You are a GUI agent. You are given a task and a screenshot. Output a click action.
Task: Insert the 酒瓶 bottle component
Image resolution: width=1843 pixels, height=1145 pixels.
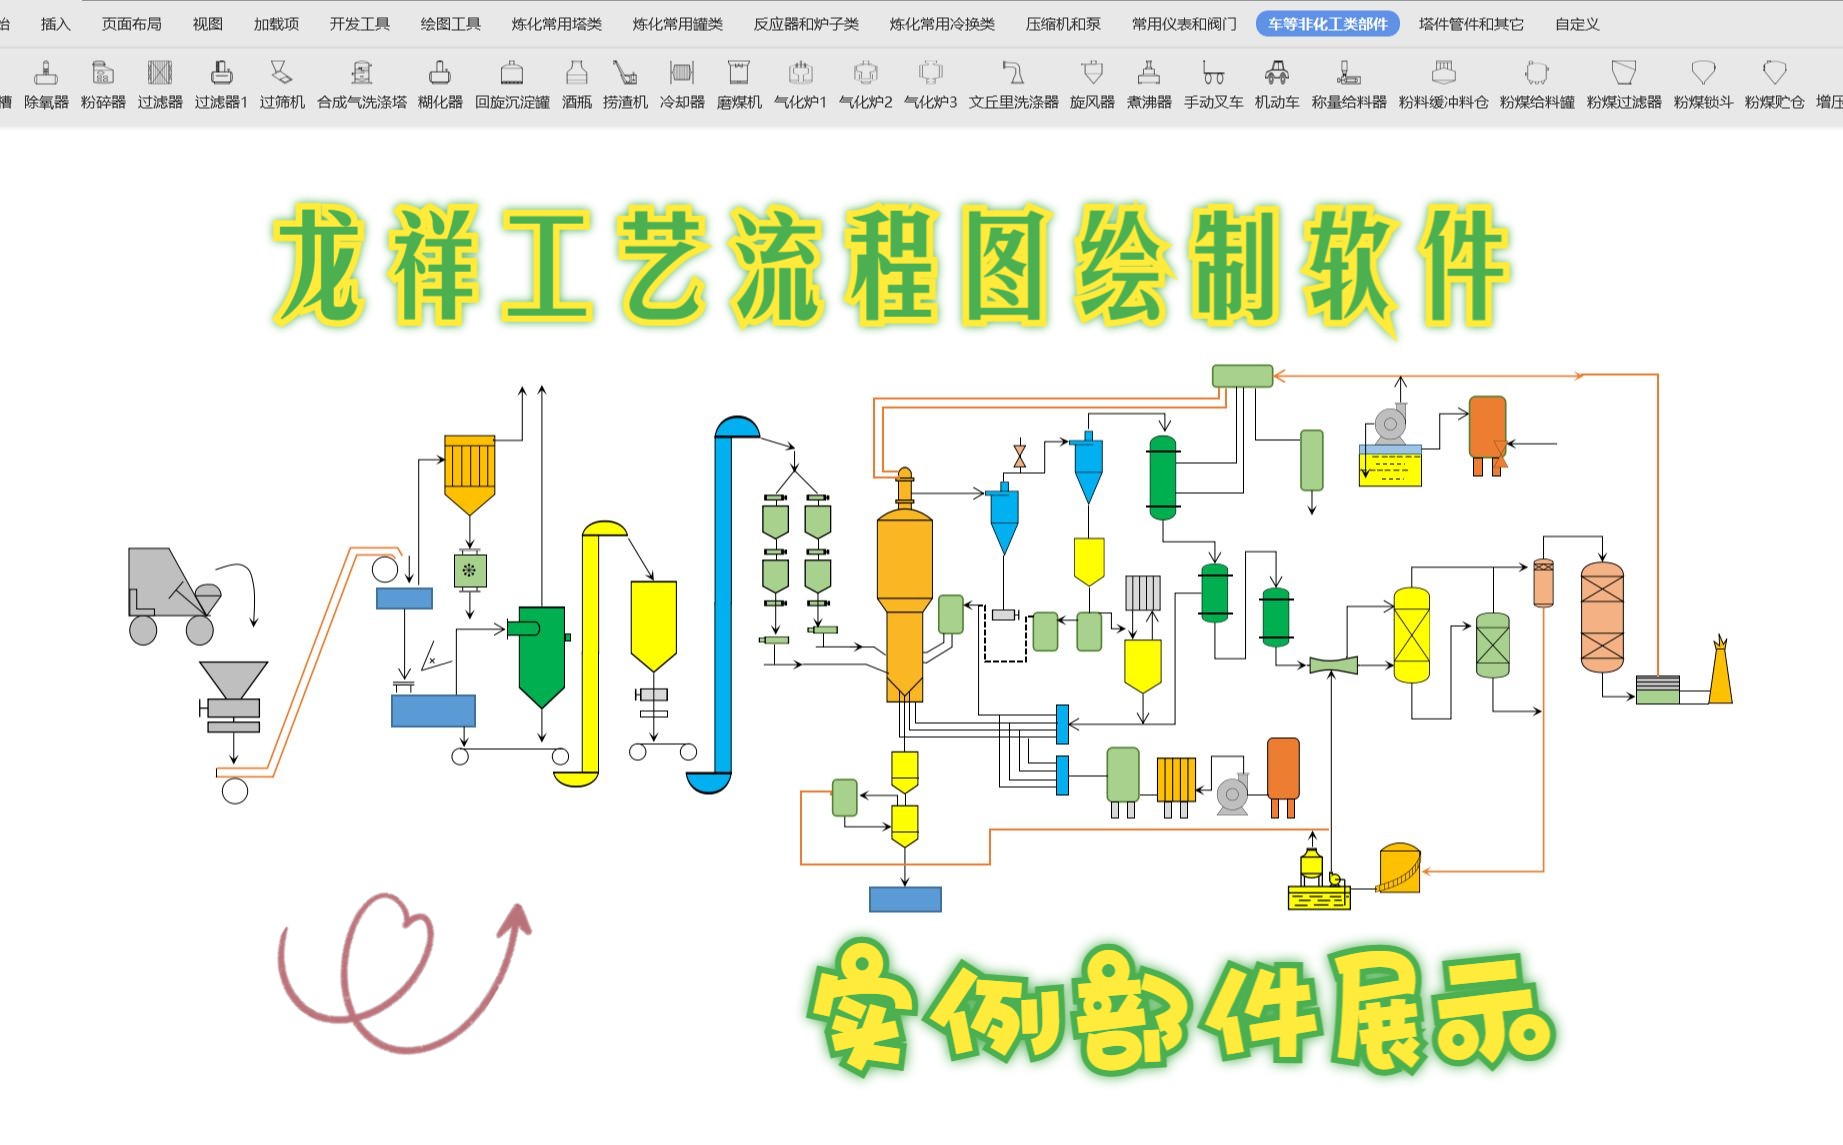click(577, 84)
